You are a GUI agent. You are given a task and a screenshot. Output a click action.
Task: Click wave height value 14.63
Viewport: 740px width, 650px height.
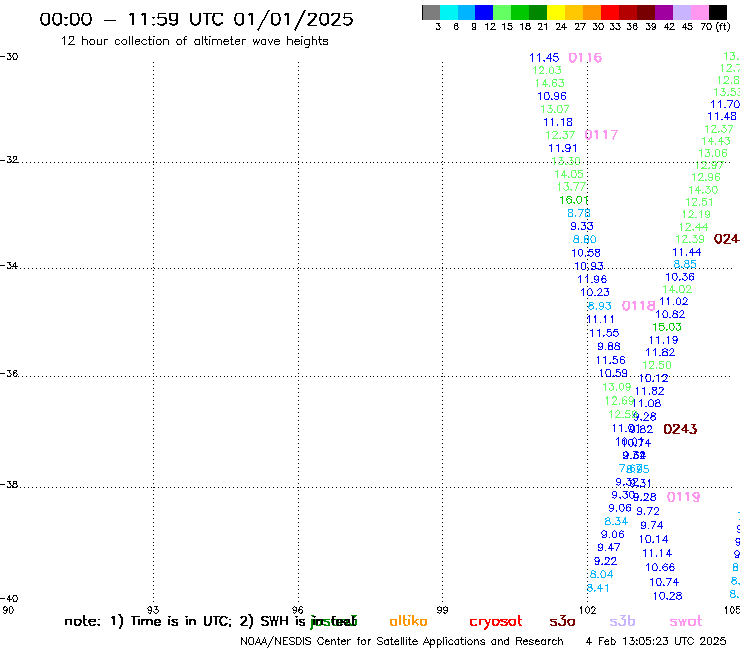click(x=550, y=83)
